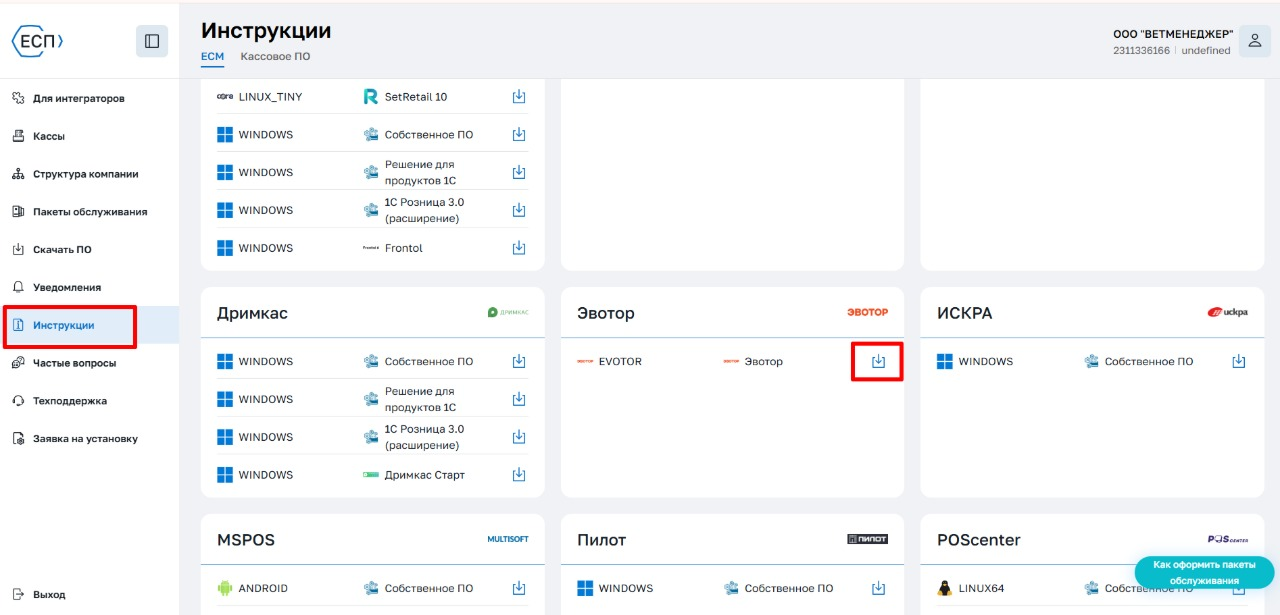Download Решение для продуктов 1С in Дримкас card
1280x615 pixels.
(519, 399)
